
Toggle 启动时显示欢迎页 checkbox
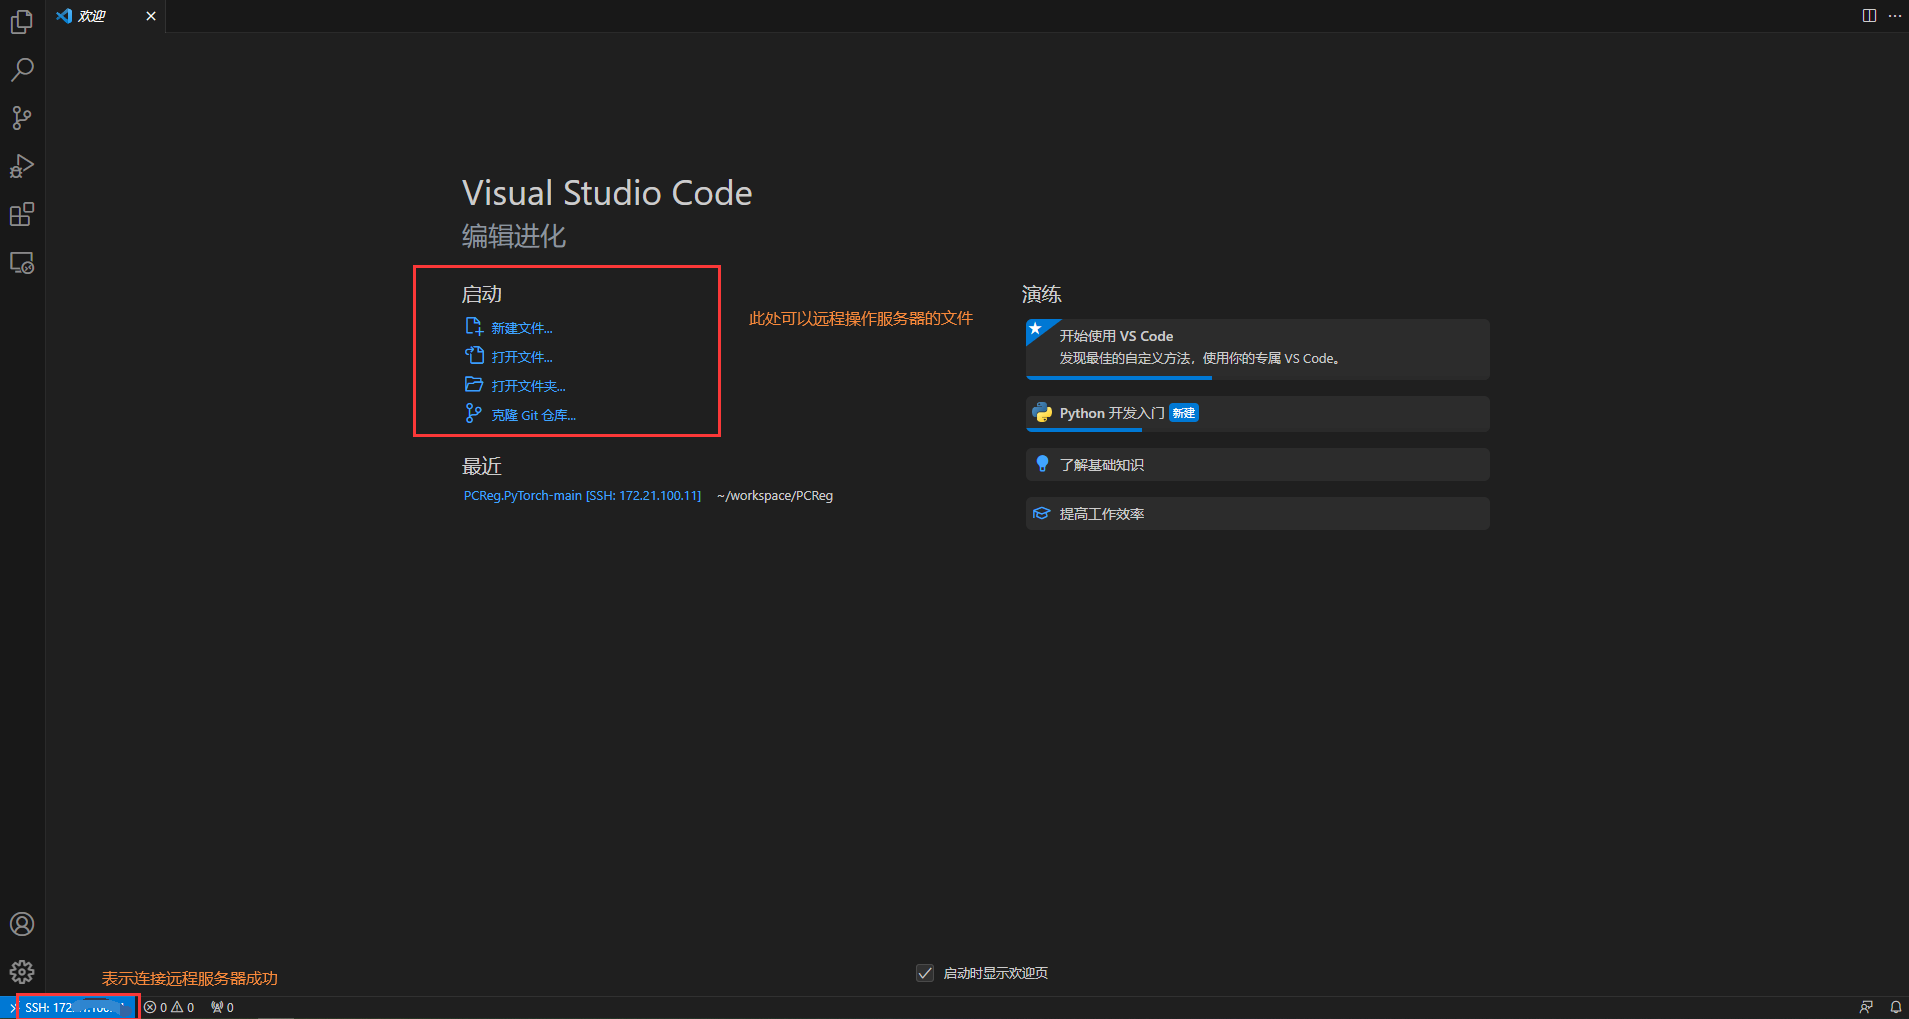(925, 973)
